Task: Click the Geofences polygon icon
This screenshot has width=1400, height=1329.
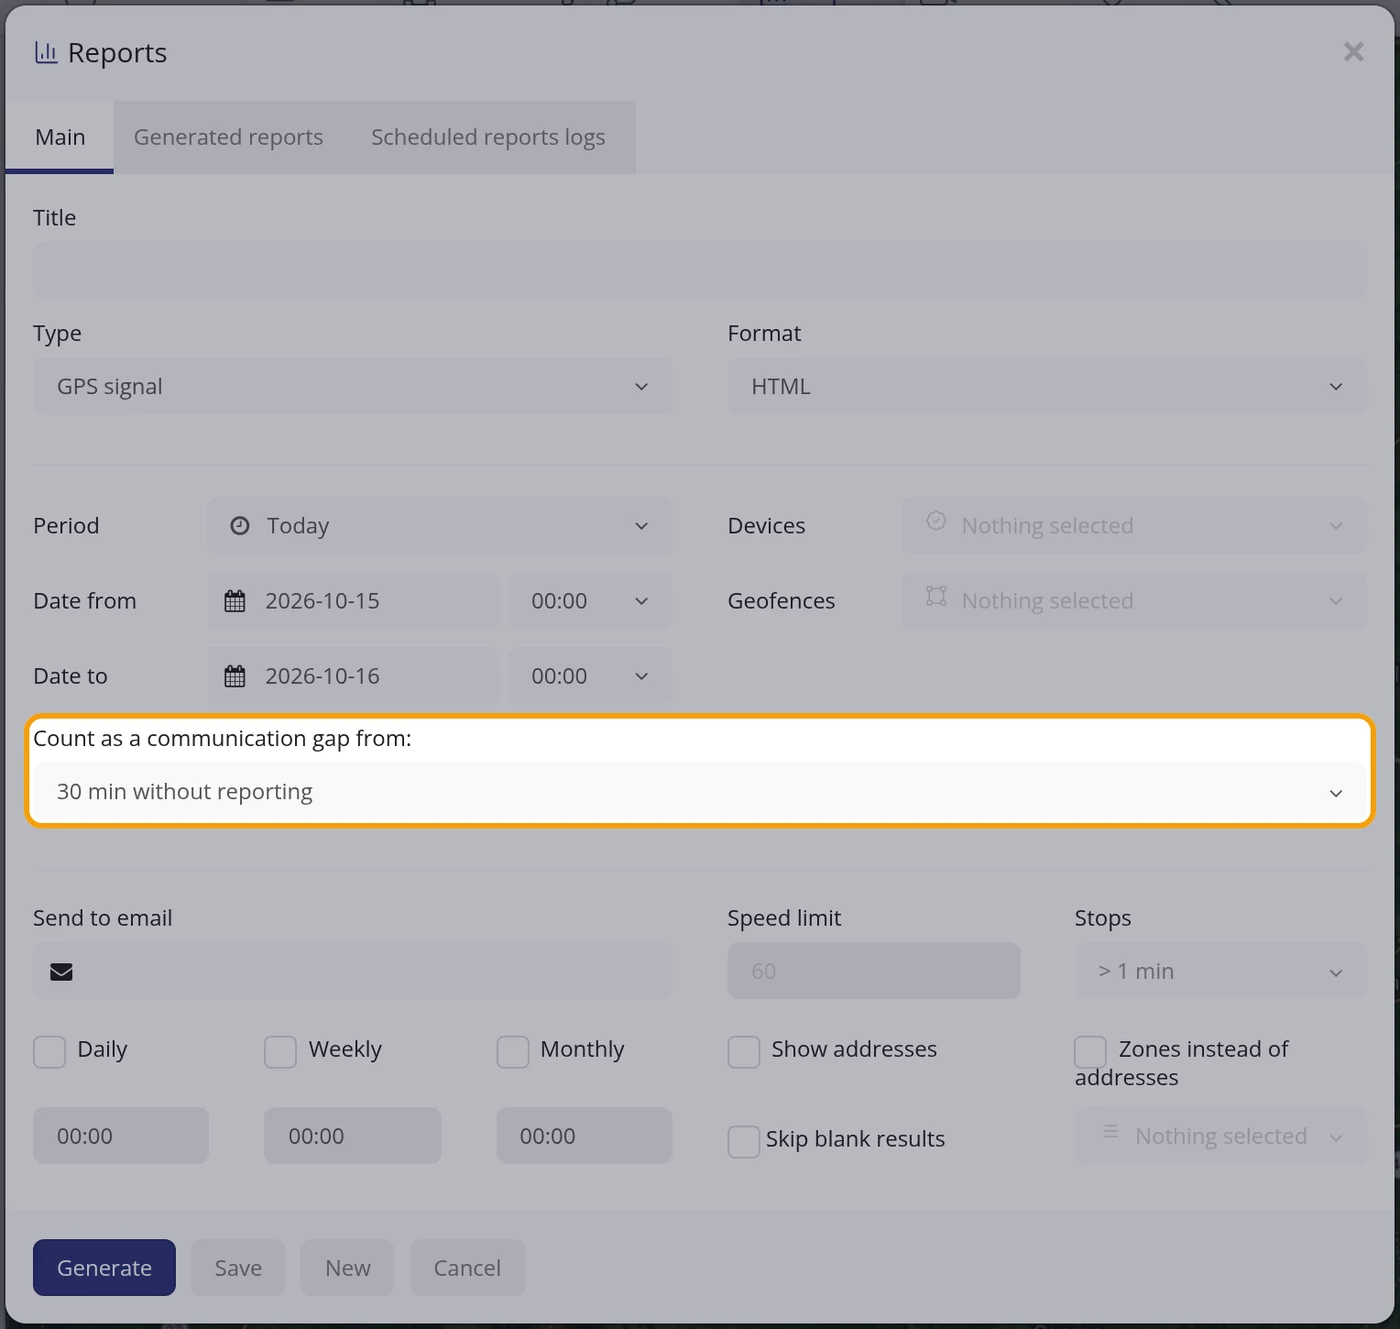Action: pyautogui.click(x=936, y=597)
